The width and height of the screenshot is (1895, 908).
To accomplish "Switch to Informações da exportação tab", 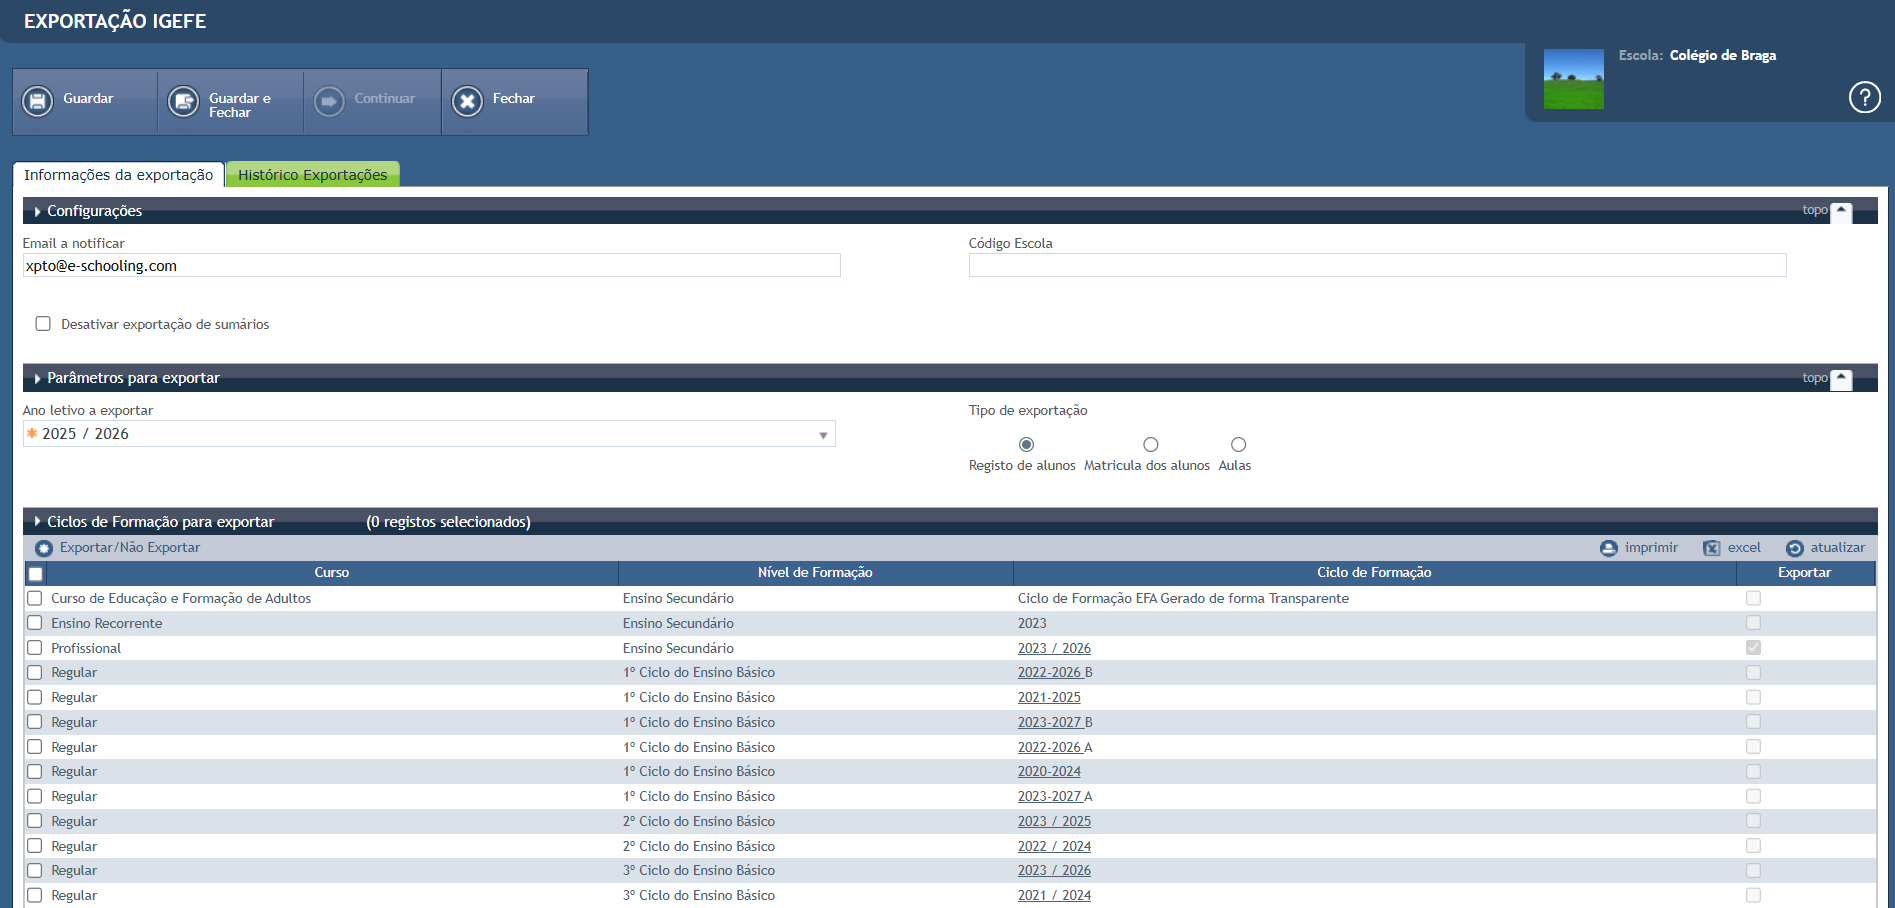I will 118,175.
